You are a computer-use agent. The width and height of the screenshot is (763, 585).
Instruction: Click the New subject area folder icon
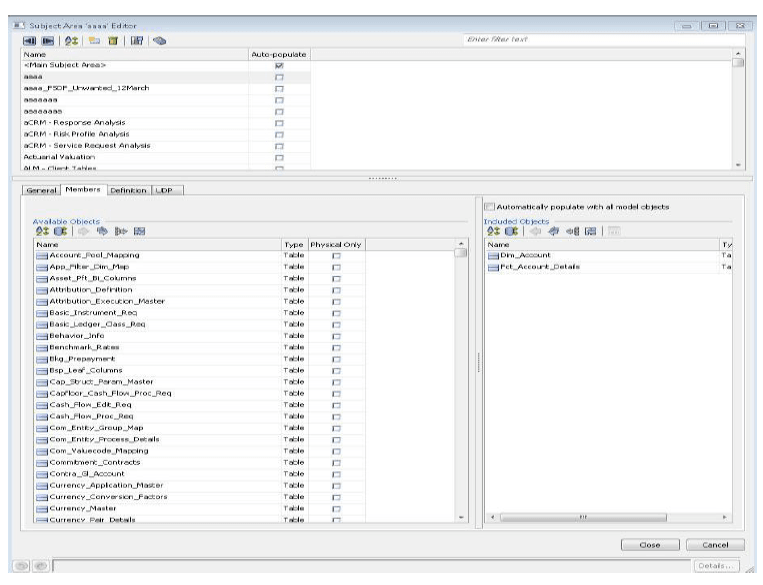(x=94, y=41)
